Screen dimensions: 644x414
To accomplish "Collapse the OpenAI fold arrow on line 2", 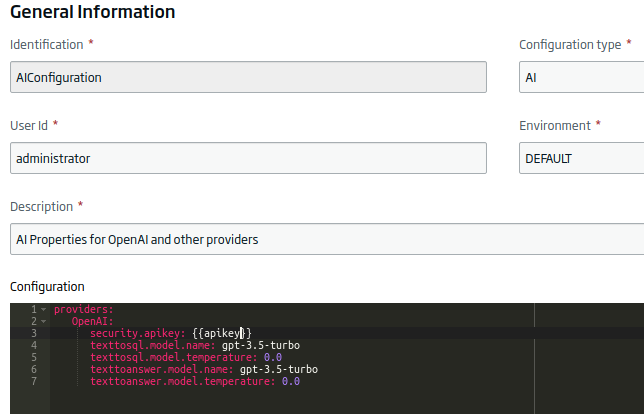I will point(44,321).
